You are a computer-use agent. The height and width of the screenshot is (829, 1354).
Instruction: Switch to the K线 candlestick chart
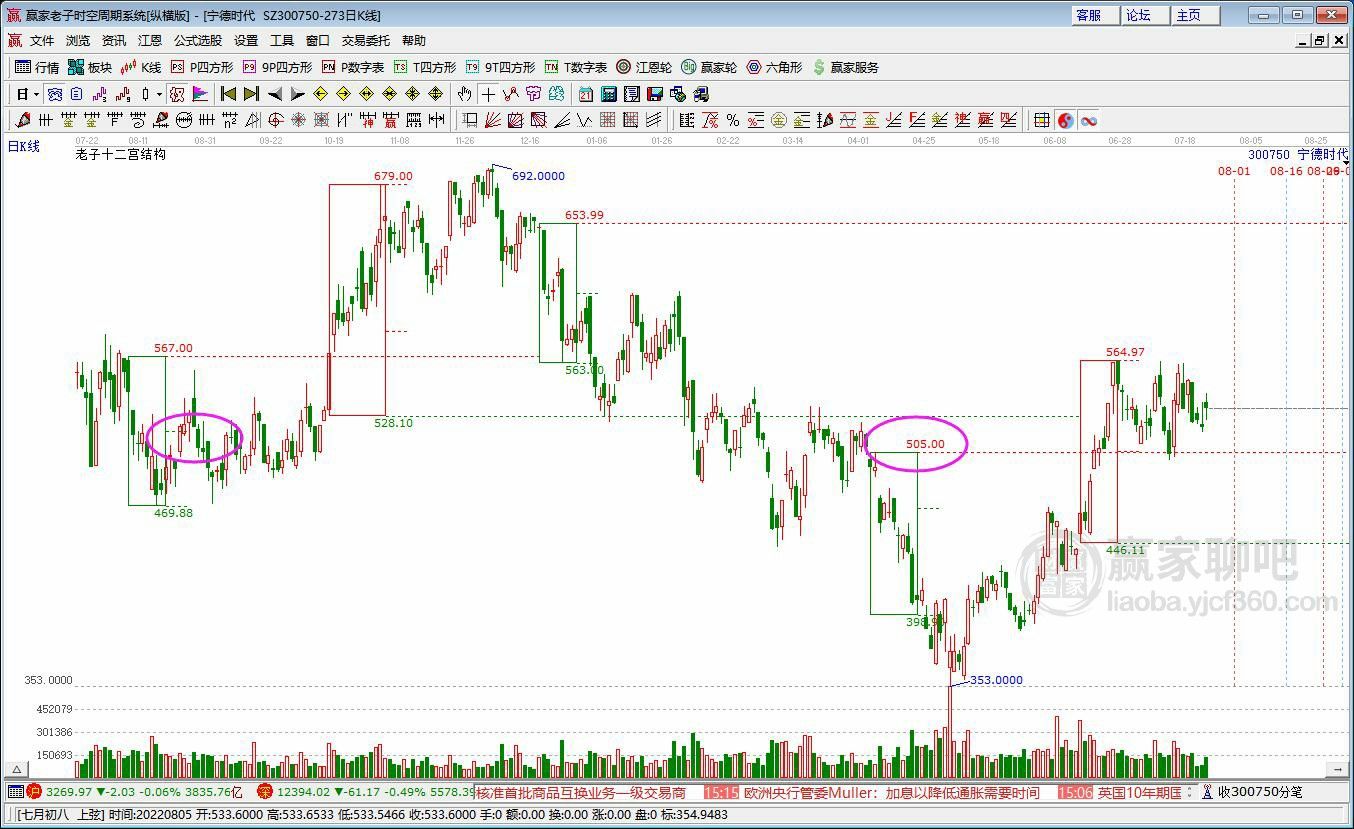[x=141, y=67]
